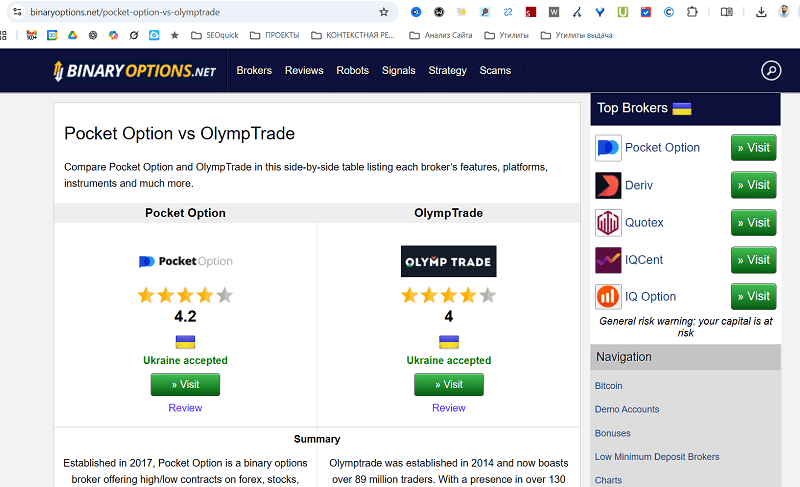Open the Утилиты выдача bookmarks folder

pos(577,35)
